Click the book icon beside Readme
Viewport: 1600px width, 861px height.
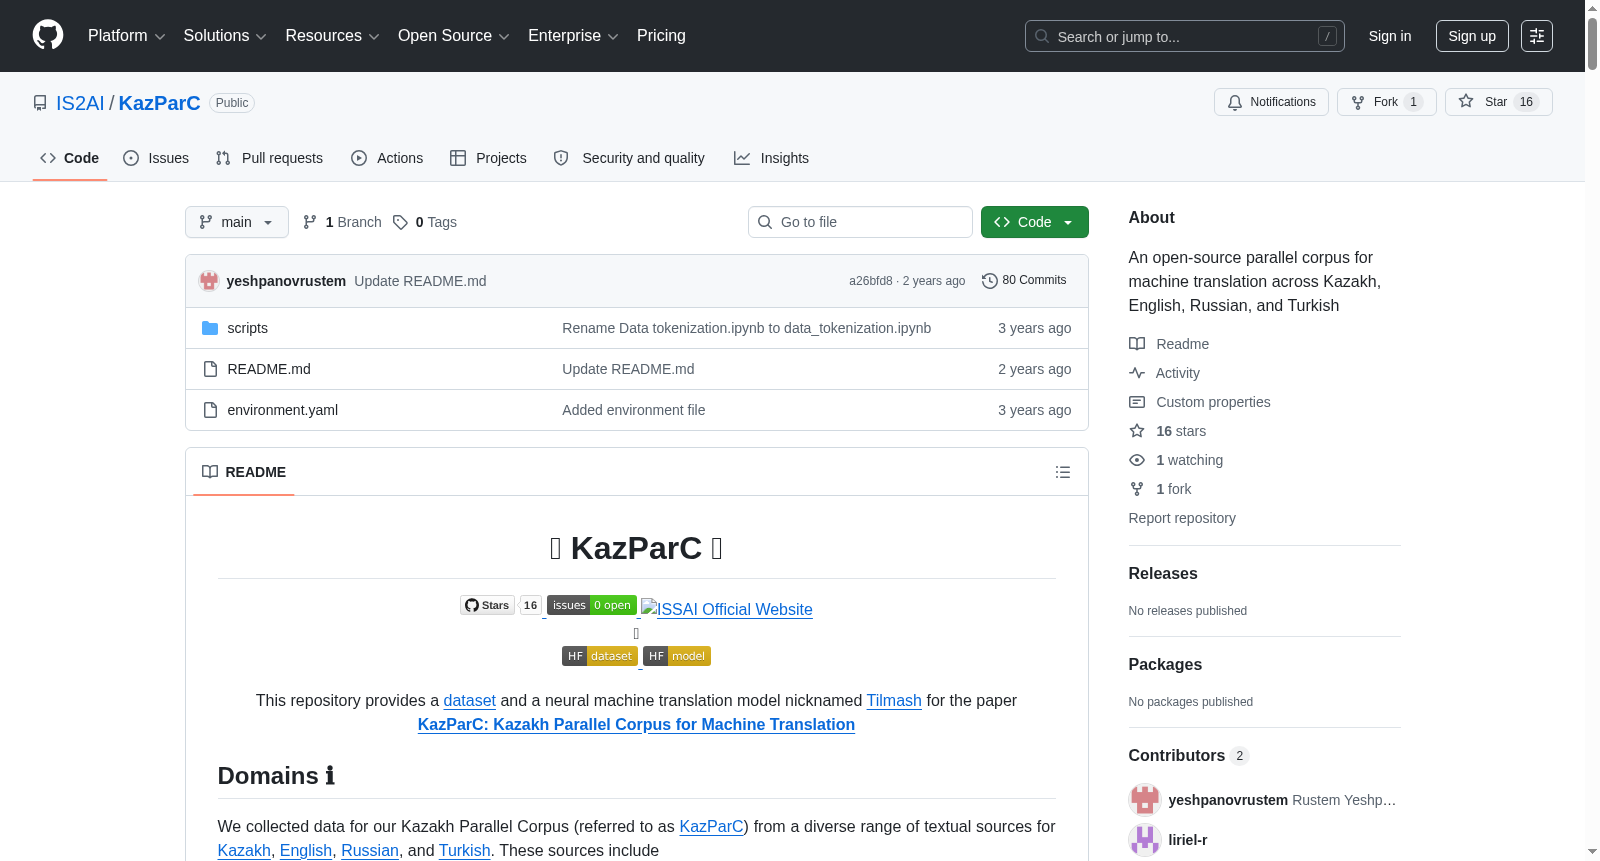pos(1137,344)
